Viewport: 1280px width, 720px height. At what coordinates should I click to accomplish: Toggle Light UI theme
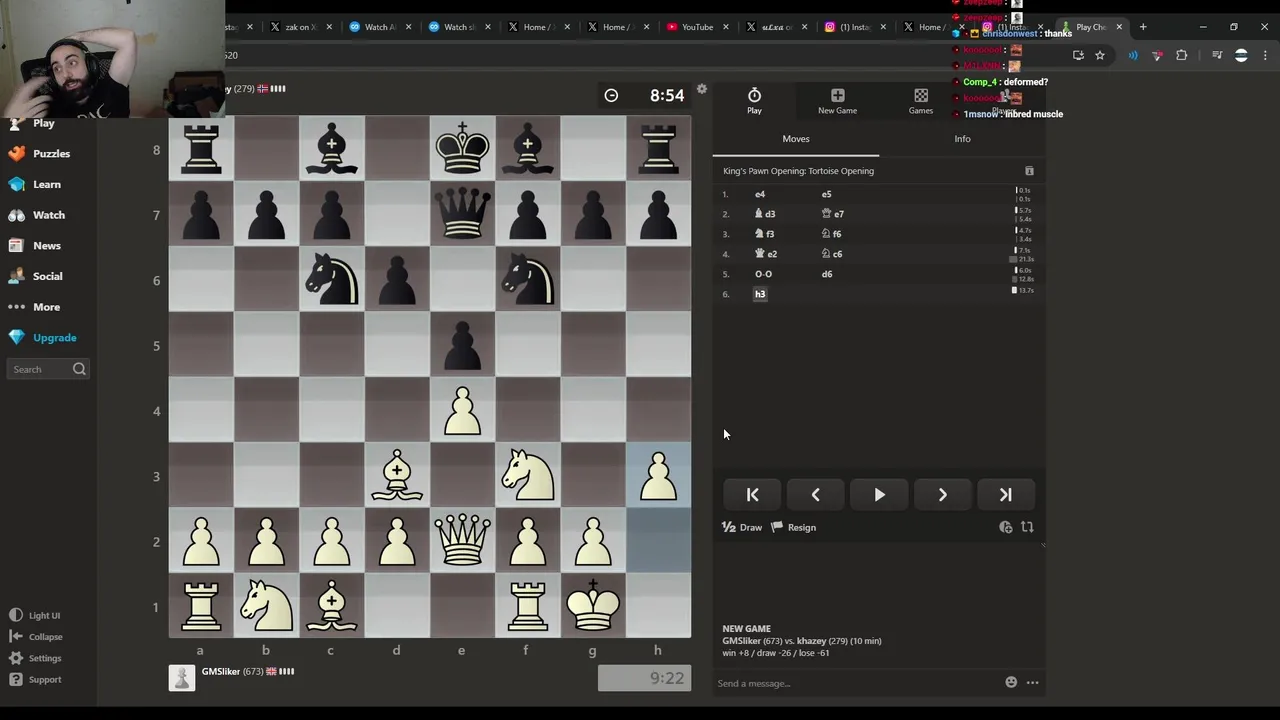tap(35, 616)
